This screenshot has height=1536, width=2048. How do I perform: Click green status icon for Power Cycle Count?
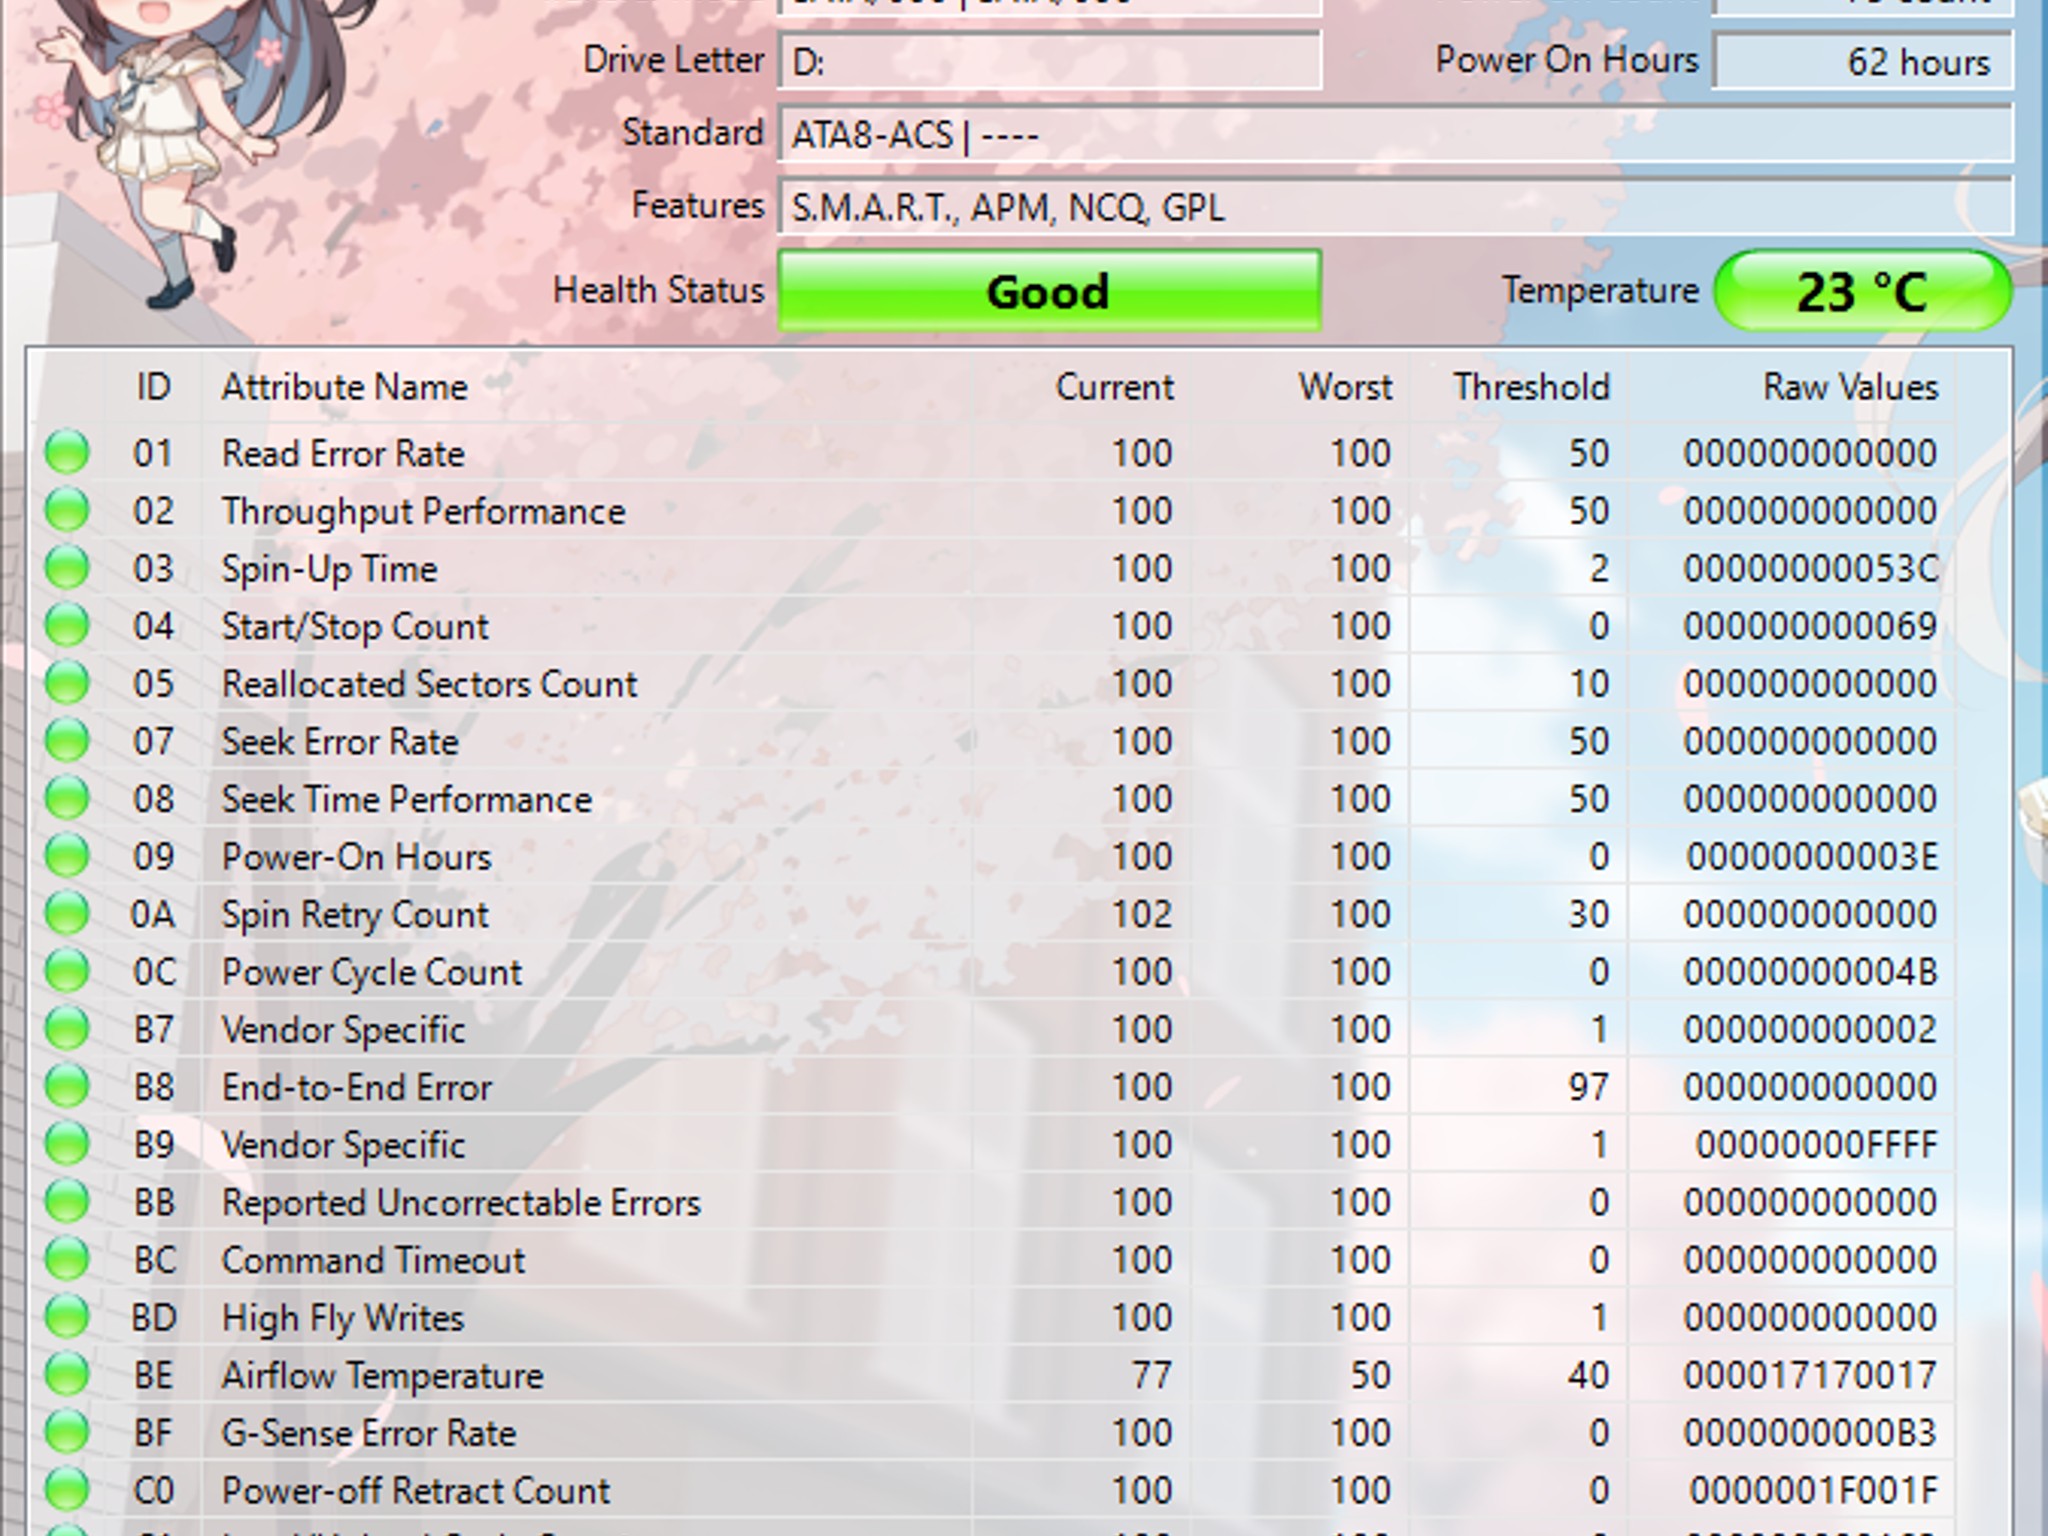pyautogui.click(x=67, y=971)
